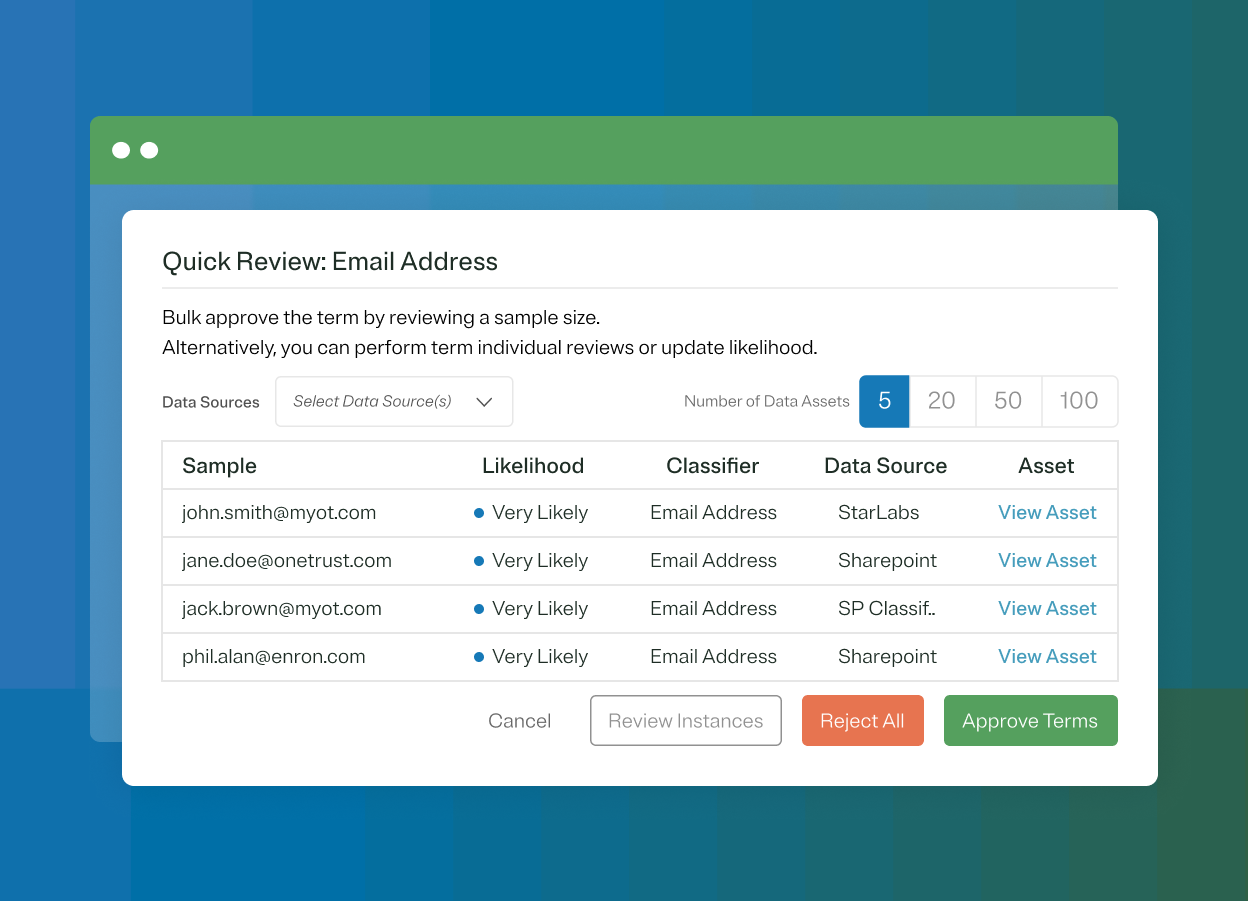Approve Terms for Email Address

pyautogui.click(x=1030, y=720)
